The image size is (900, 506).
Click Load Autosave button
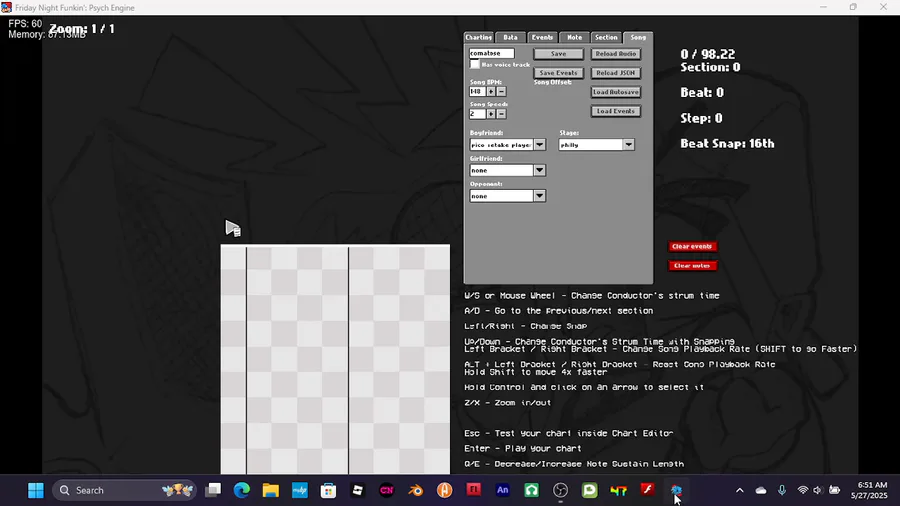(616, 92)
